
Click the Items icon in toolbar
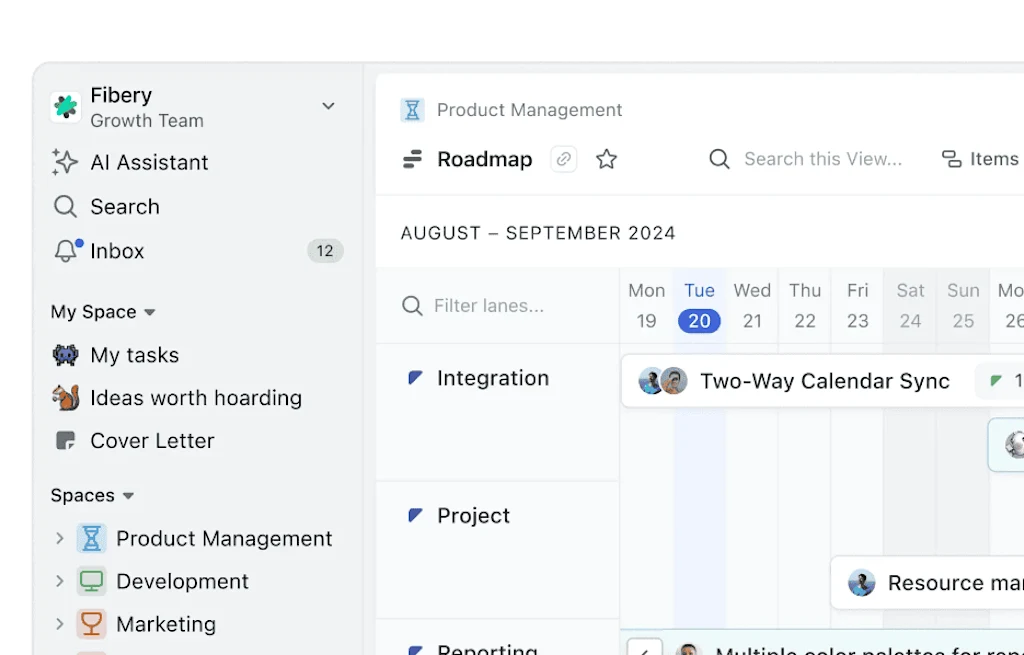[951, 159]
